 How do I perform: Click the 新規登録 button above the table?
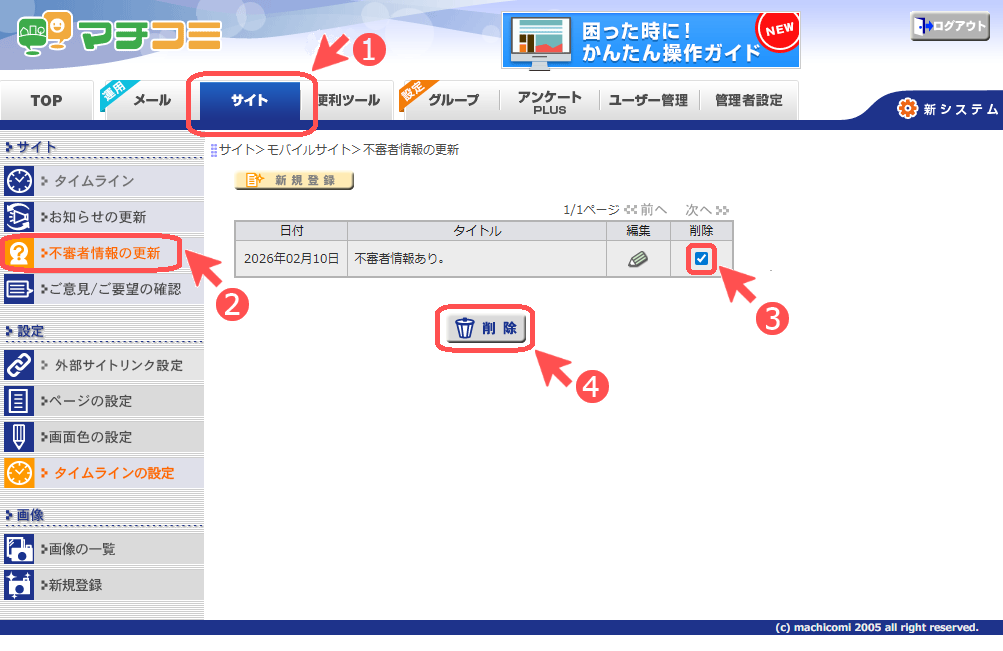[x=294, y=181]
